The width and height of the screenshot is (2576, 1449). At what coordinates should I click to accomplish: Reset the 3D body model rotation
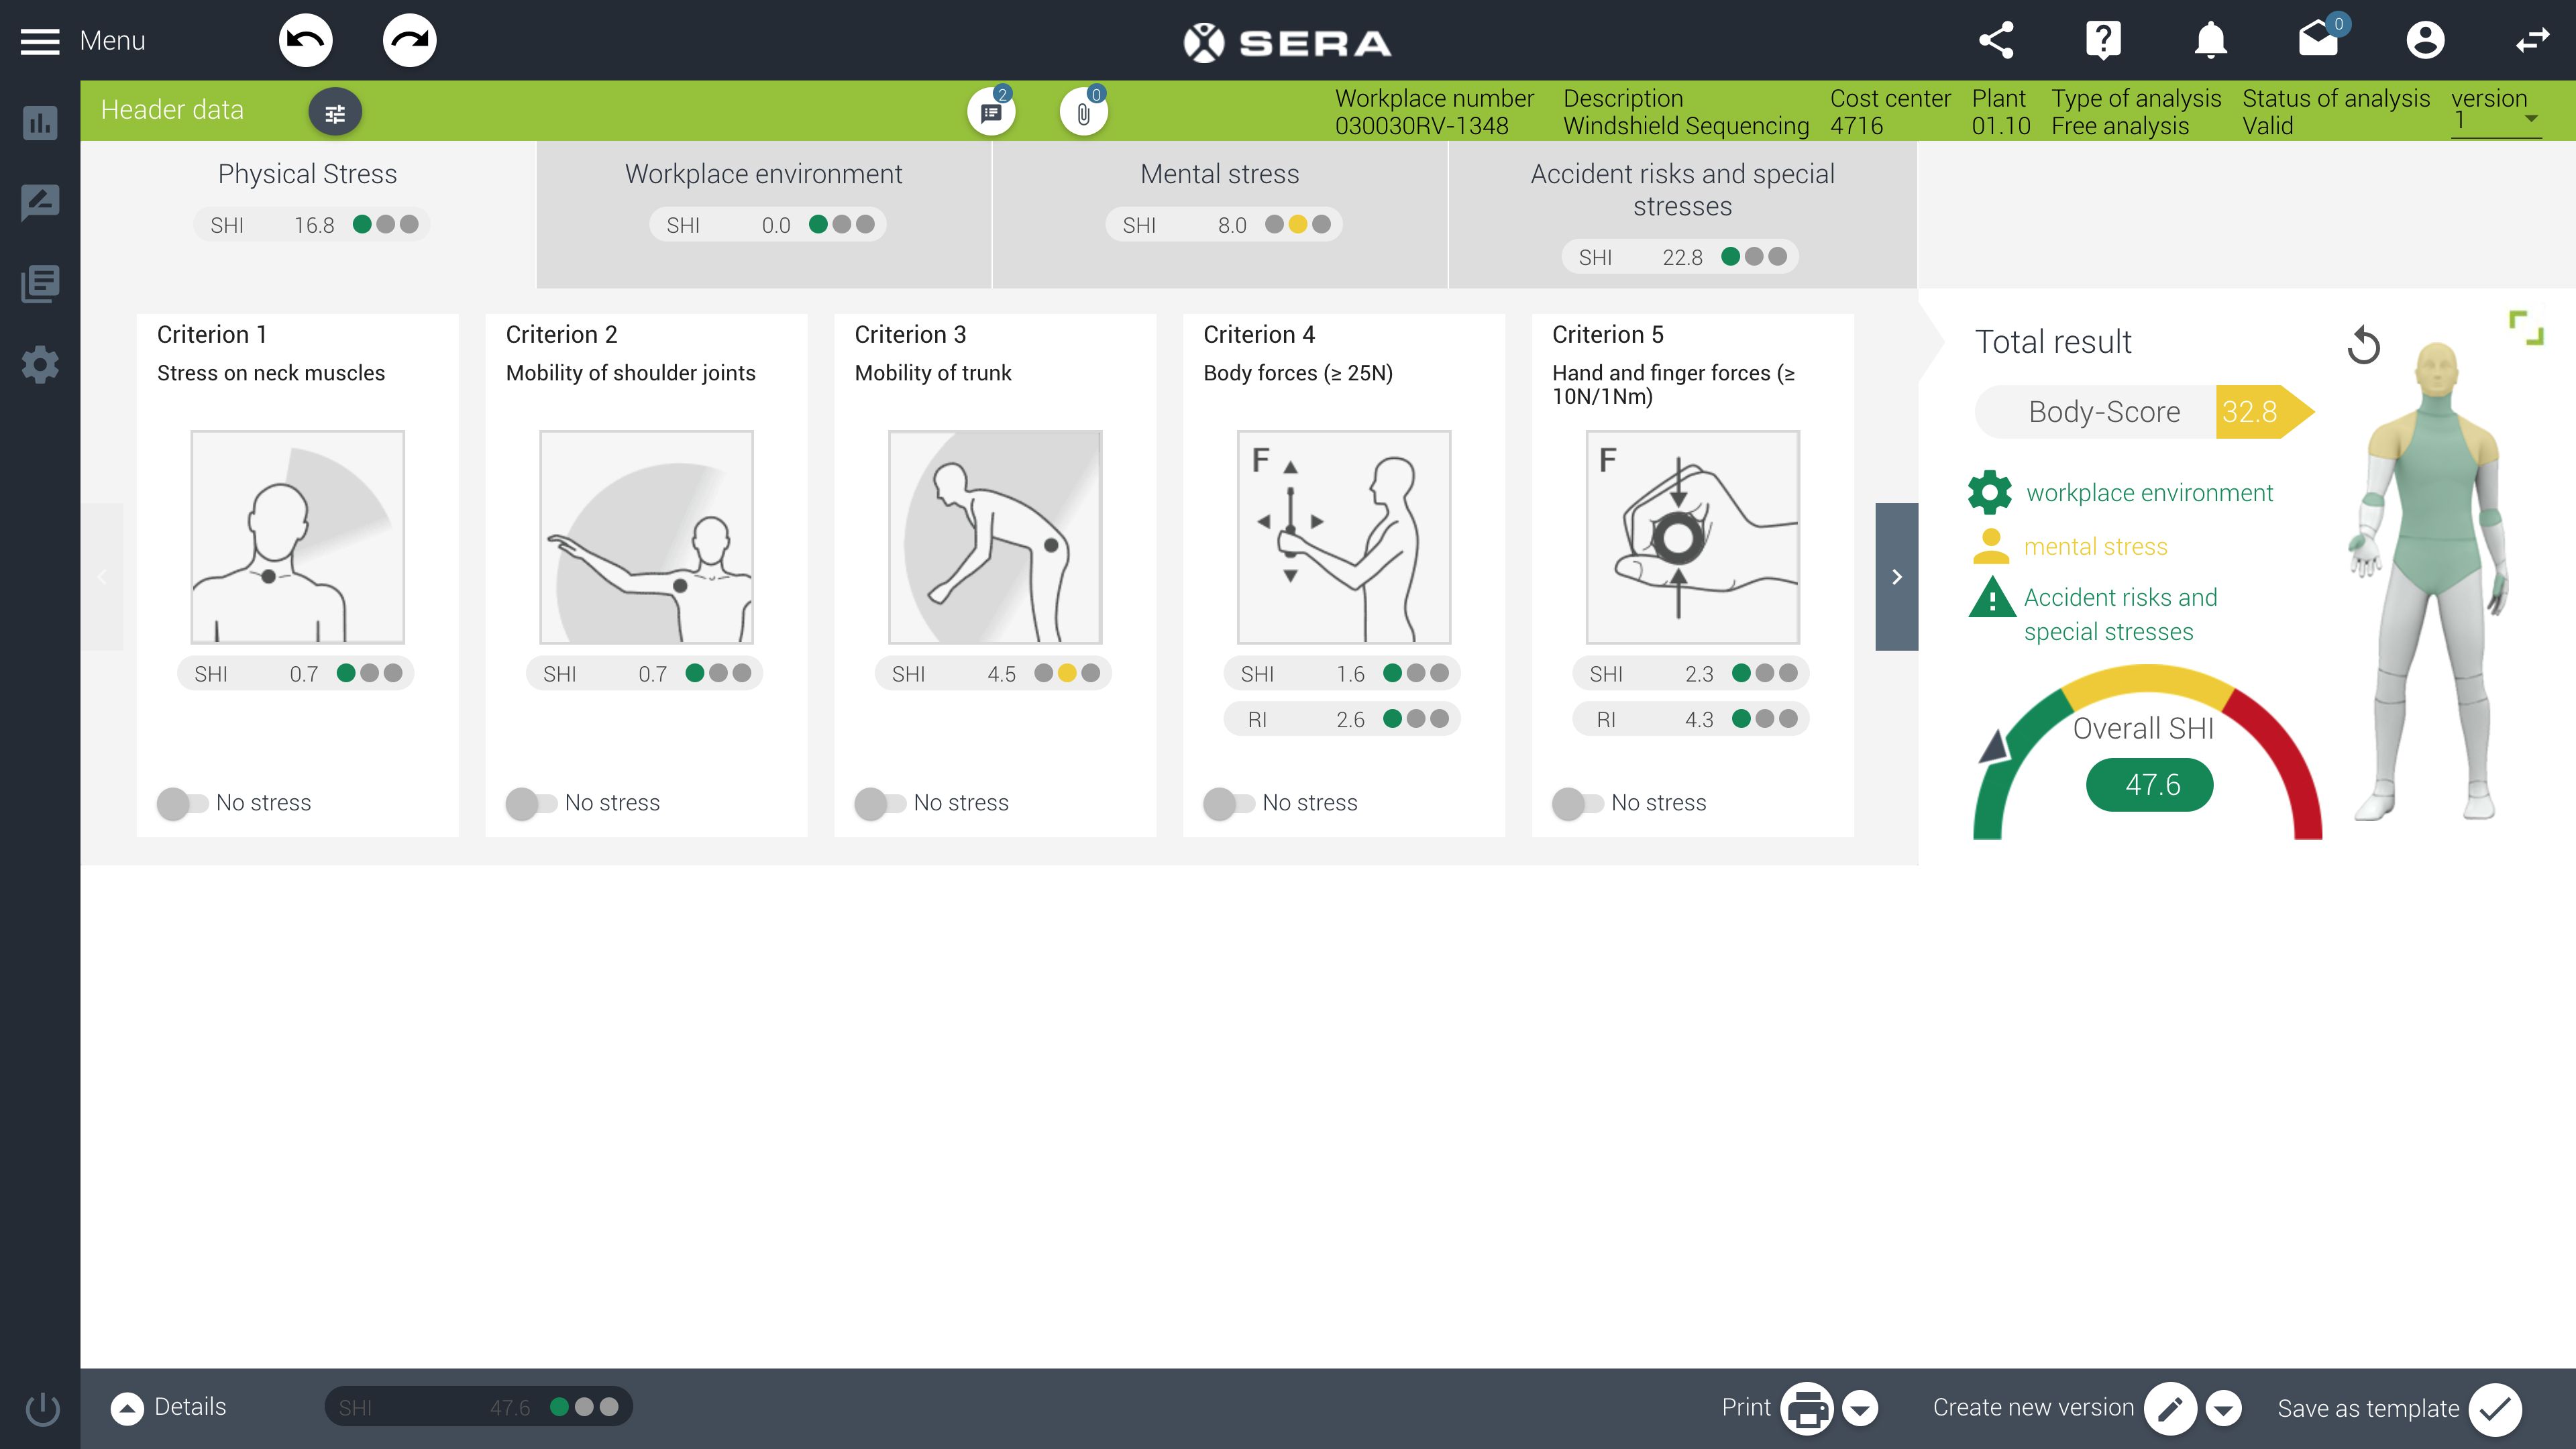(x=2364, y=346)
